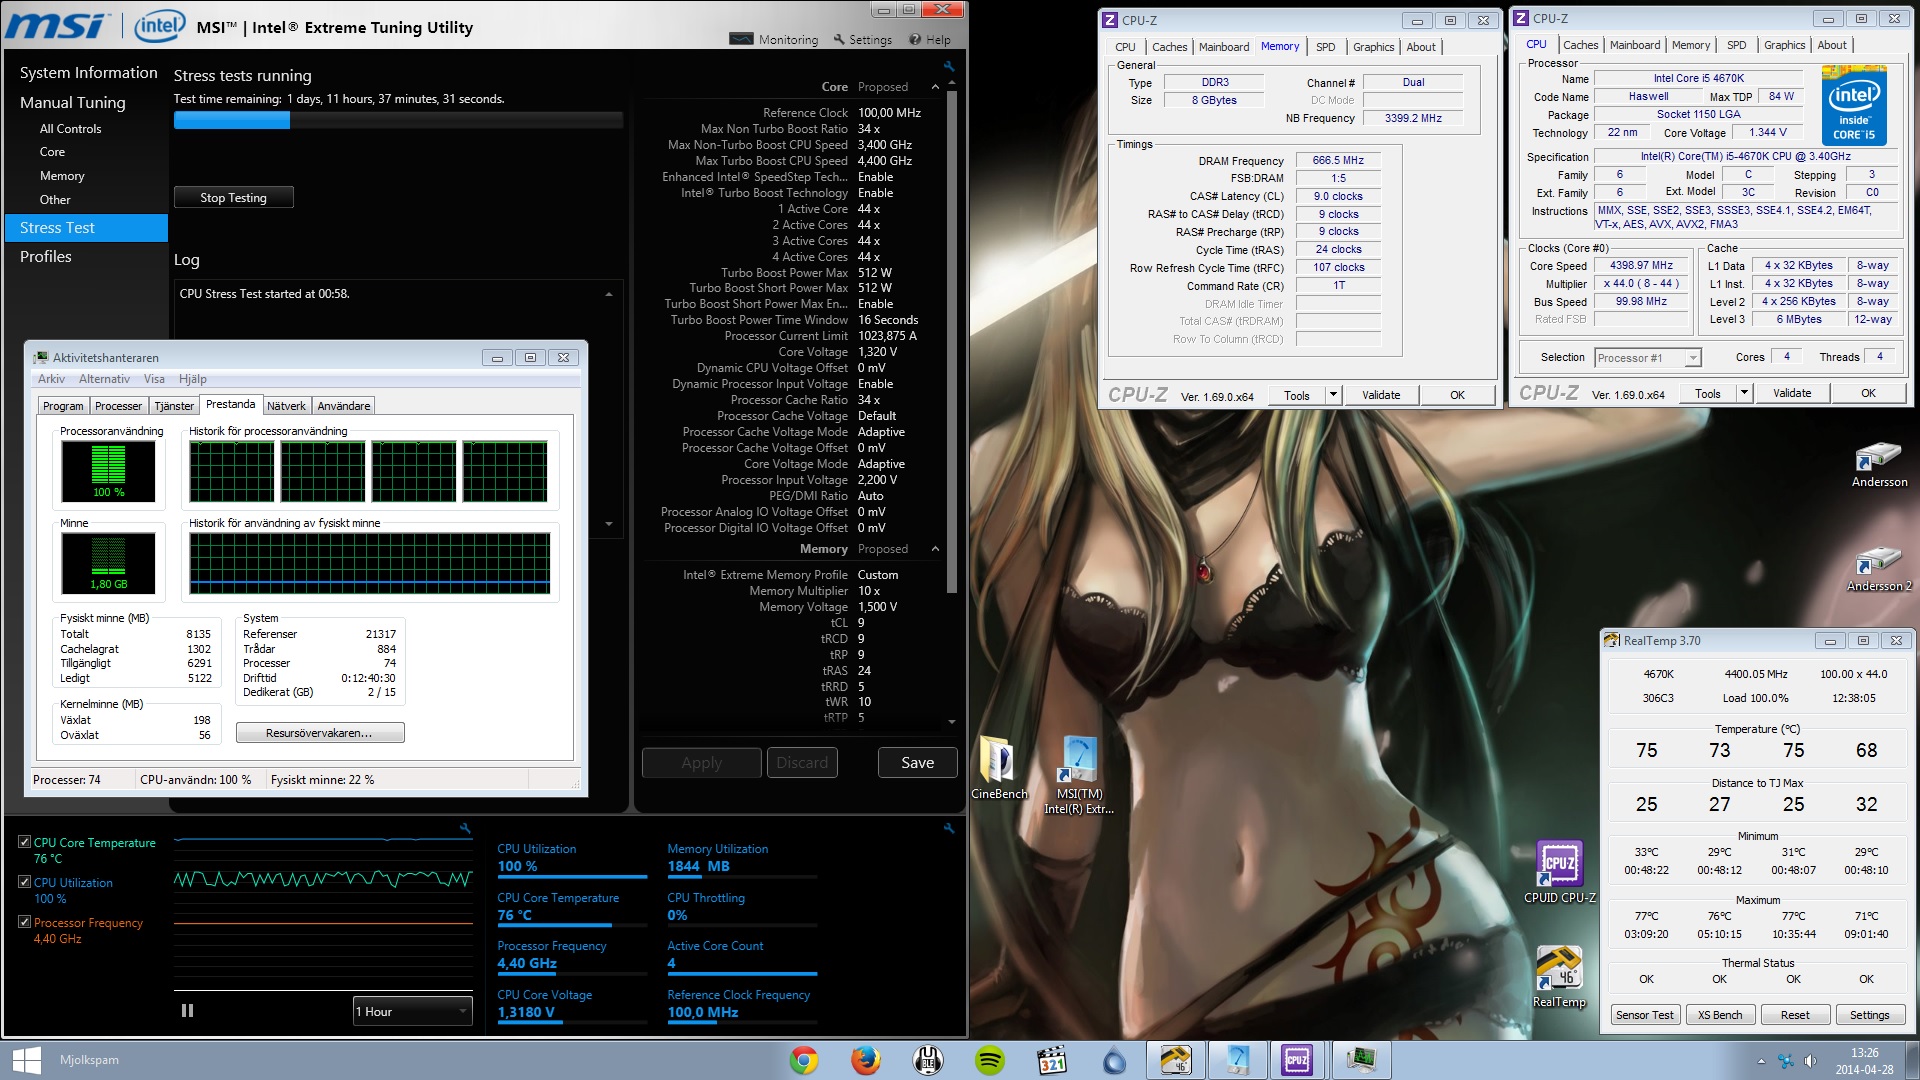
Task: Open the Processor #1 Selection dropdown
Action: (x=1648, y=358)
